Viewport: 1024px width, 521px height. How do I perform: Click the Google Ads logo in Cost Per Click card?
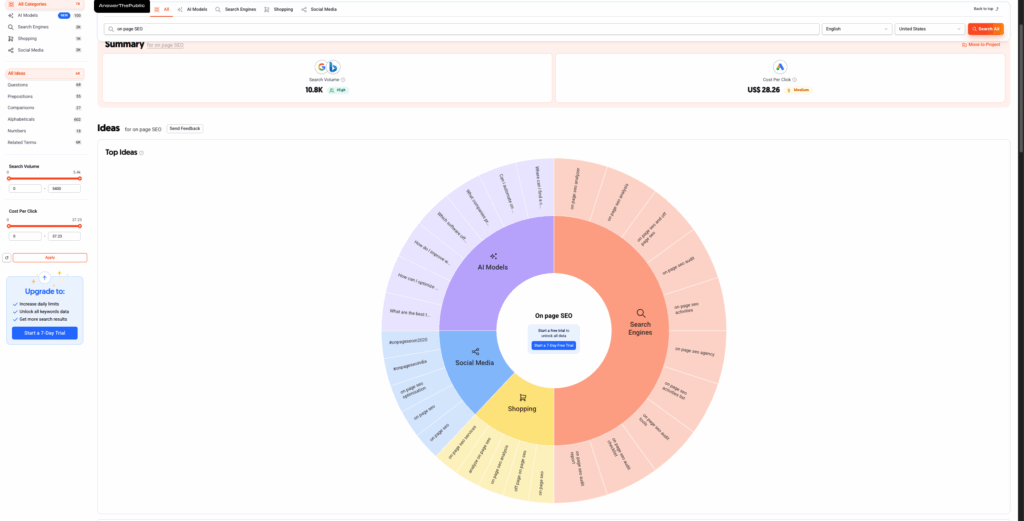click(x=780, y=67)
